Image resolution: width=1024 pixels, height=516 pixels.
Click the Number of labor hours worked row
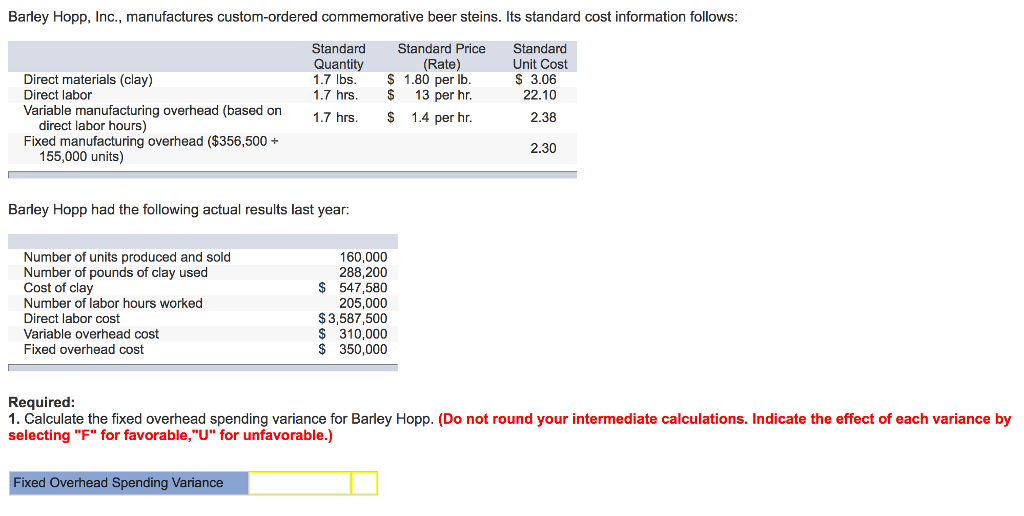point(203,303)
